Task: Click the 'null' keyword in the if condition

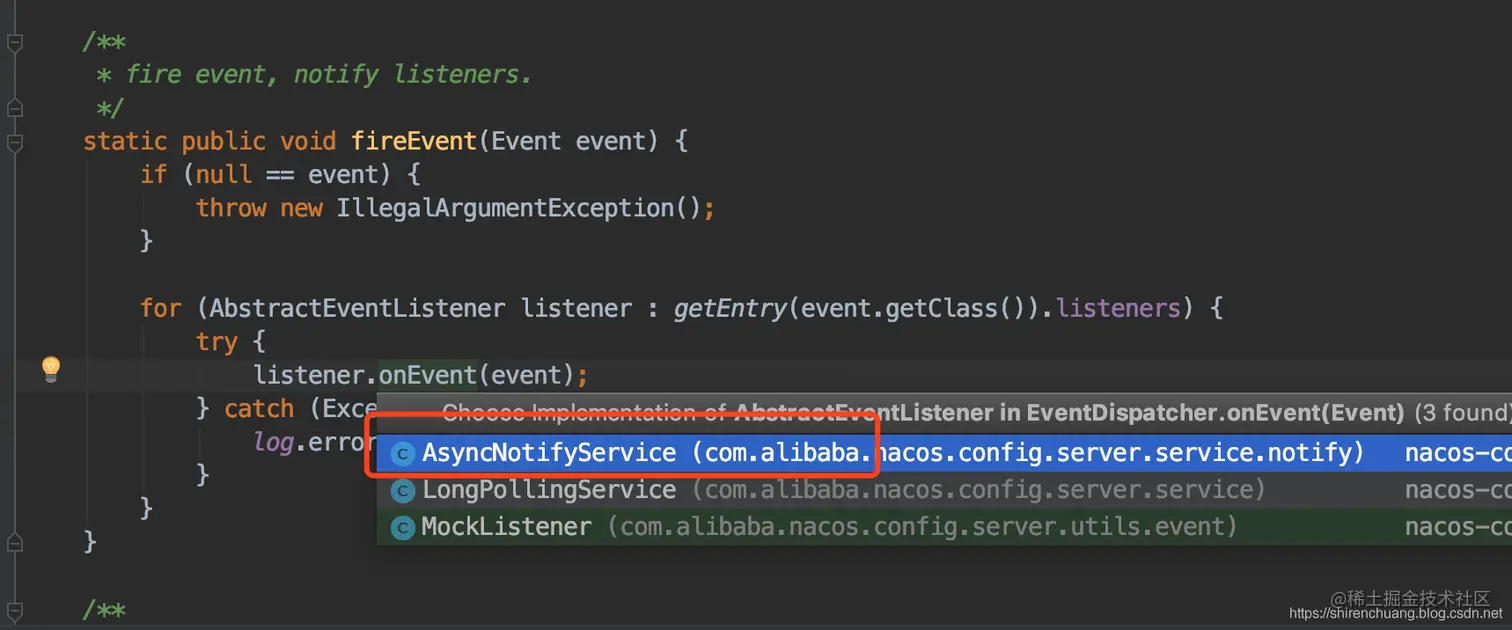Action: (223, 175)
